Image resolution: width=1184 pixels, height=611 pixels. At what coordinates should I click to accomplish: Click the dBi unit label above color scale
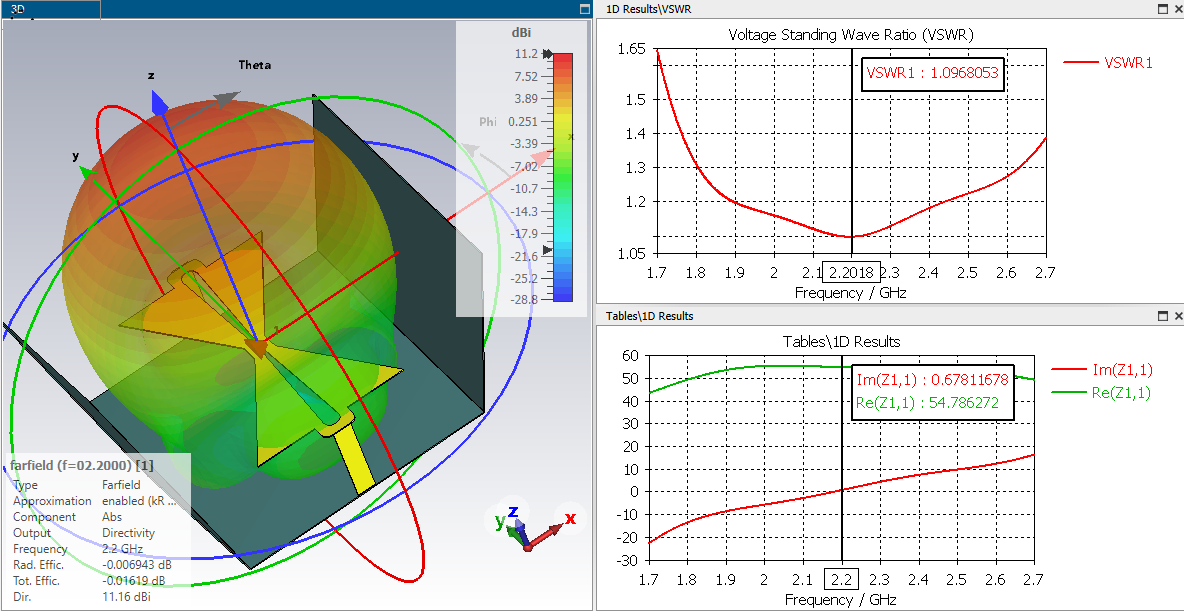point(522,32)
